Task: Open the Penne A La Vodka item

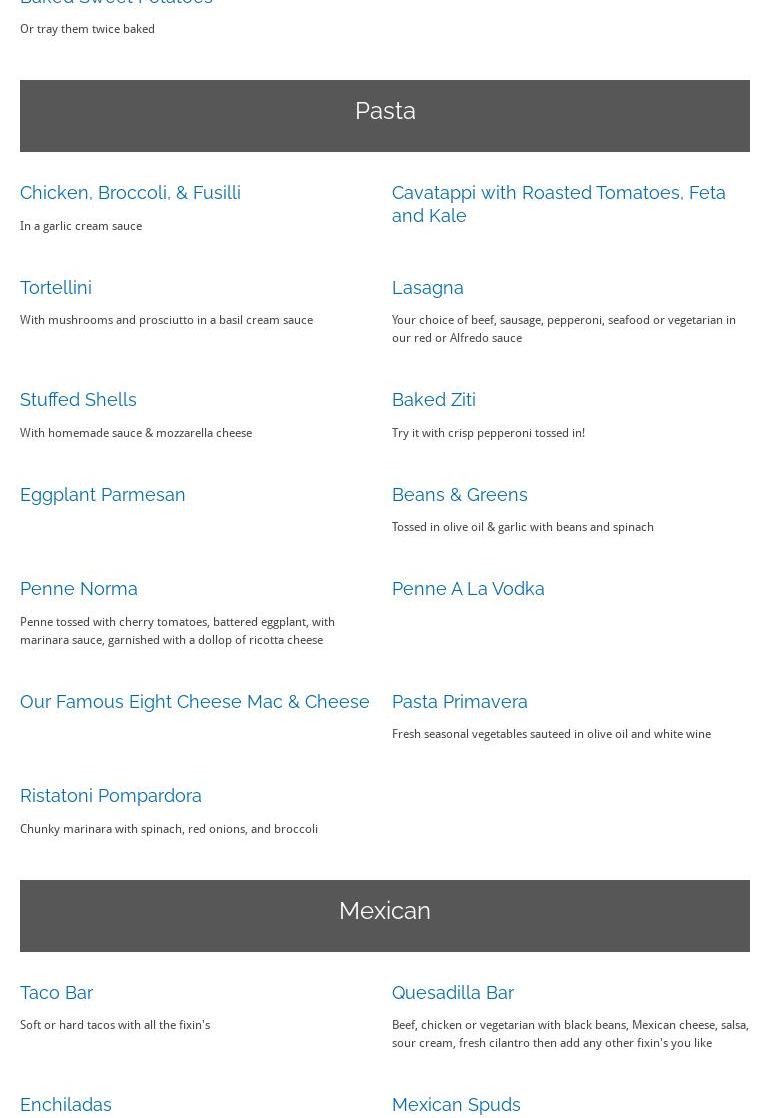Action: tap(468, 588)
